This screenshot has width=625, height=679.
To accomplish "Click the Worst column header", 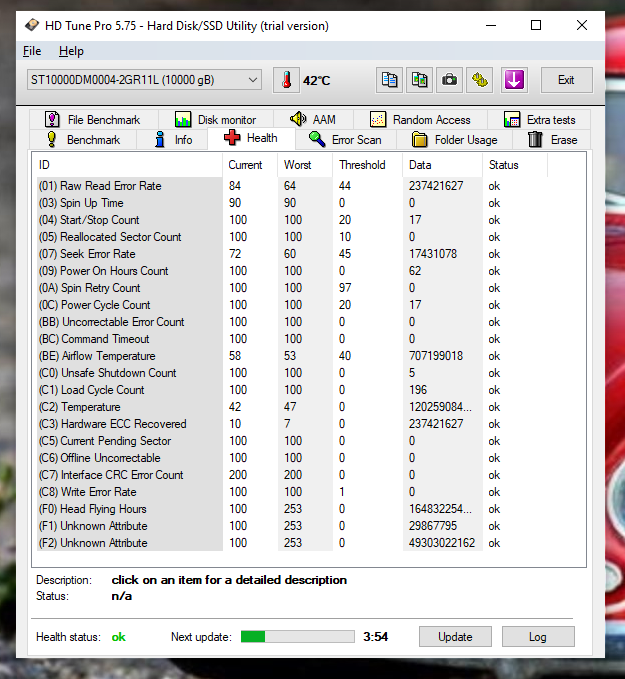I will pyautogui.click(x=305, y=165).
